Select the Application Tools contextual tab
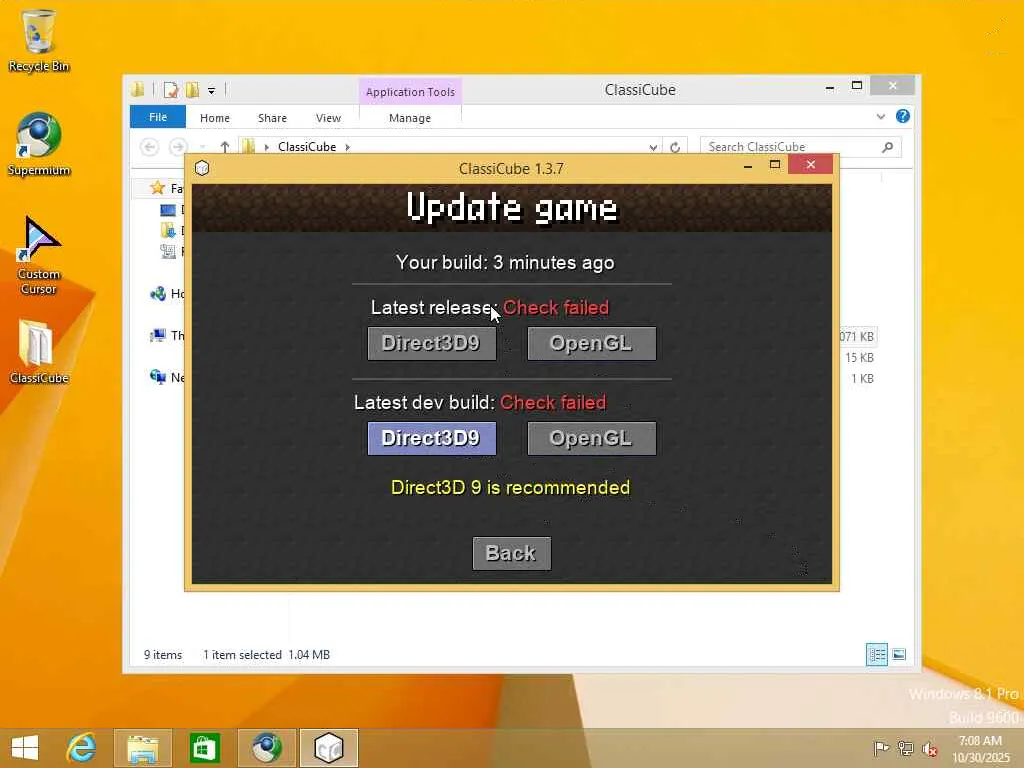This screenshot has height=768, width=1024. click(410, 92)
